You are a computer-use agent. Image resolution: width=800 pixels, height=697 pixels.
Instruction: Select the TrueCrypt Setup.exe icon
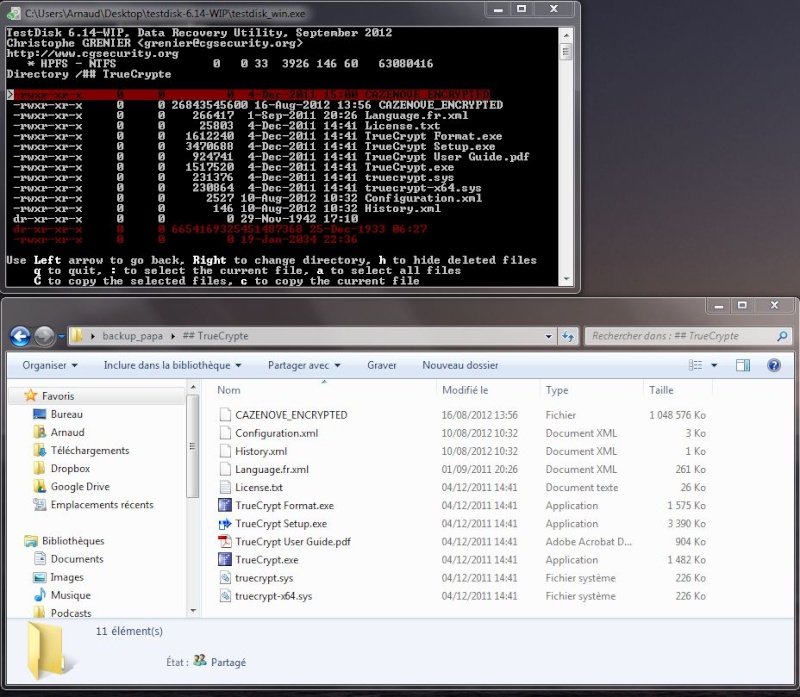(x=225, y=524)
